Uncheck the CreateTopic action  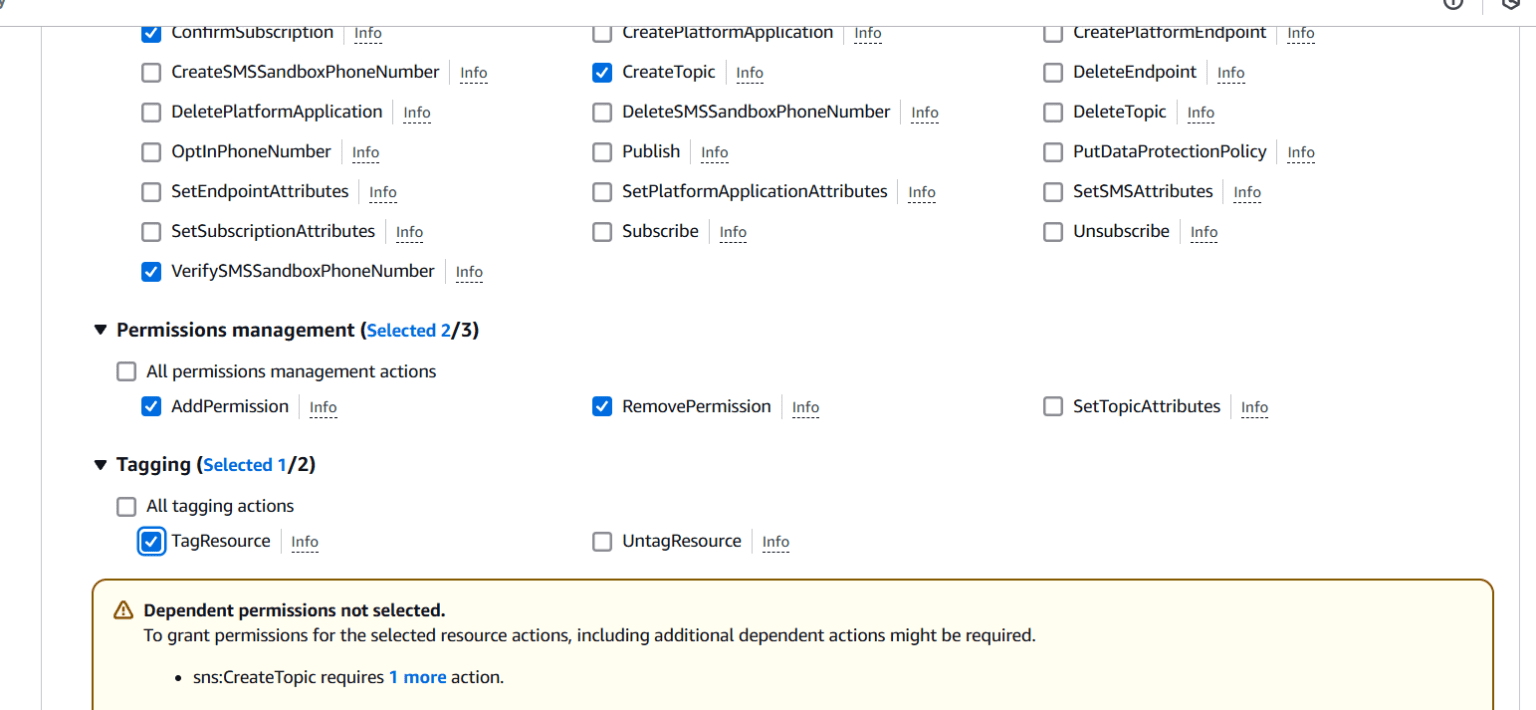coord(602,72)
